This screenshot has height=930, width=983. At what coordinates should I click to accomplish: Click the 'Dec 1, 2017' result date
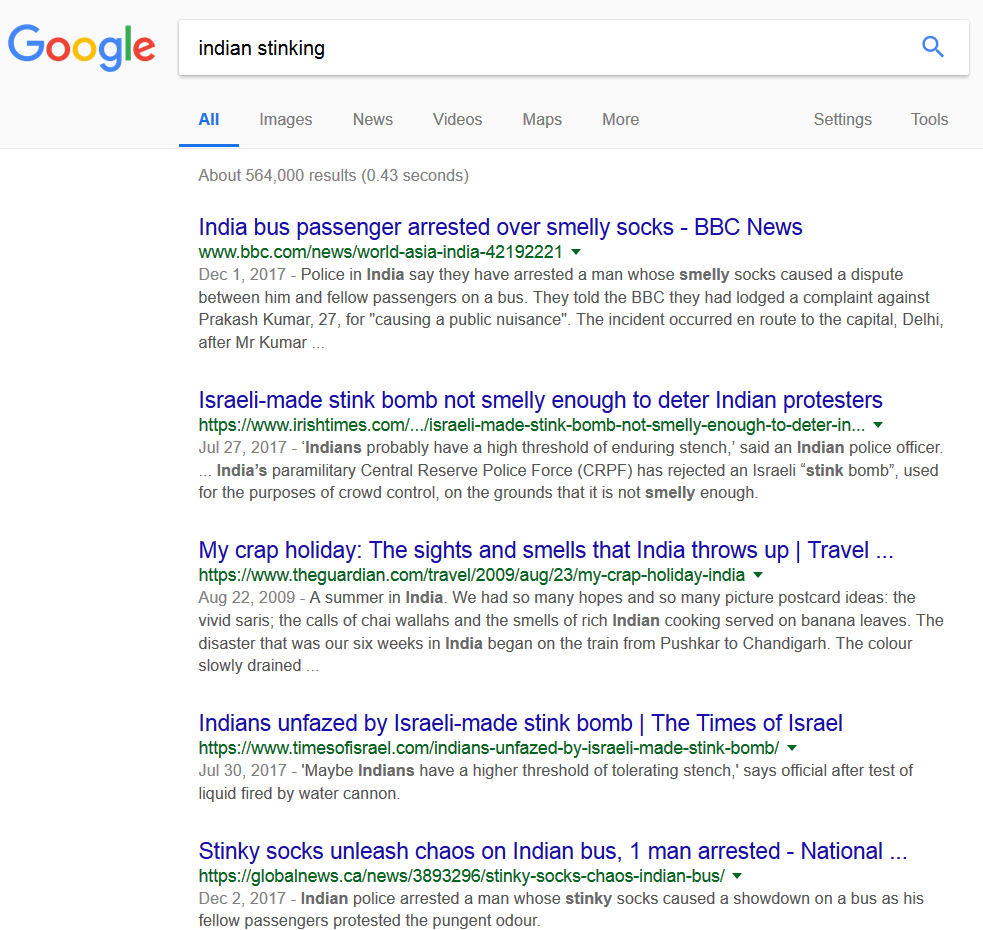(x=242, y=275)
